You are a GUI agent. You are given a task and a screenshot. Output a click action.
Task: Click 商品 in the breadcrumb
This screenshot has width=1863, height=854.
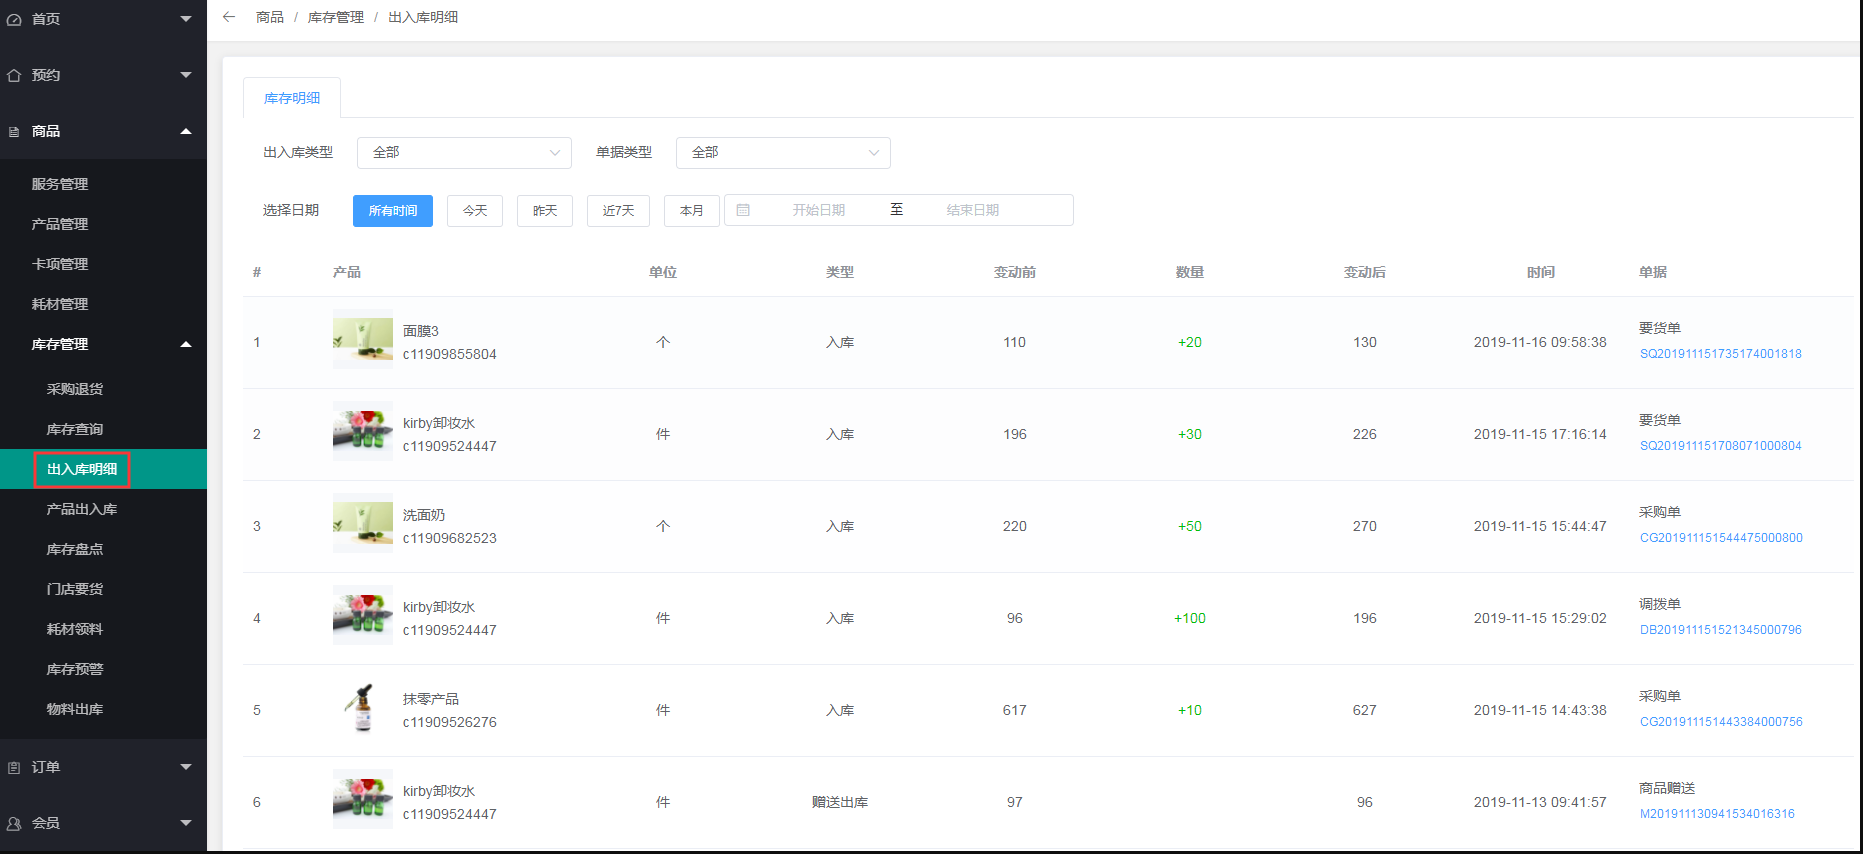pos(270,17)
